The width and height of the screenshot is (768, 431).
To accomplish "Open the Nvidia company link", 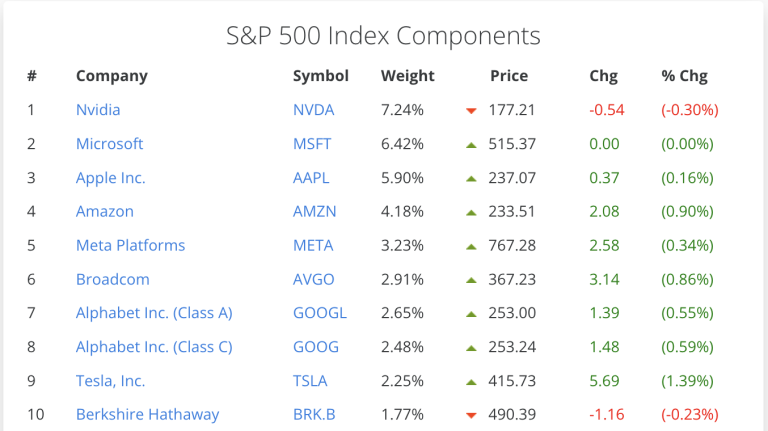I will click(98, 110).
